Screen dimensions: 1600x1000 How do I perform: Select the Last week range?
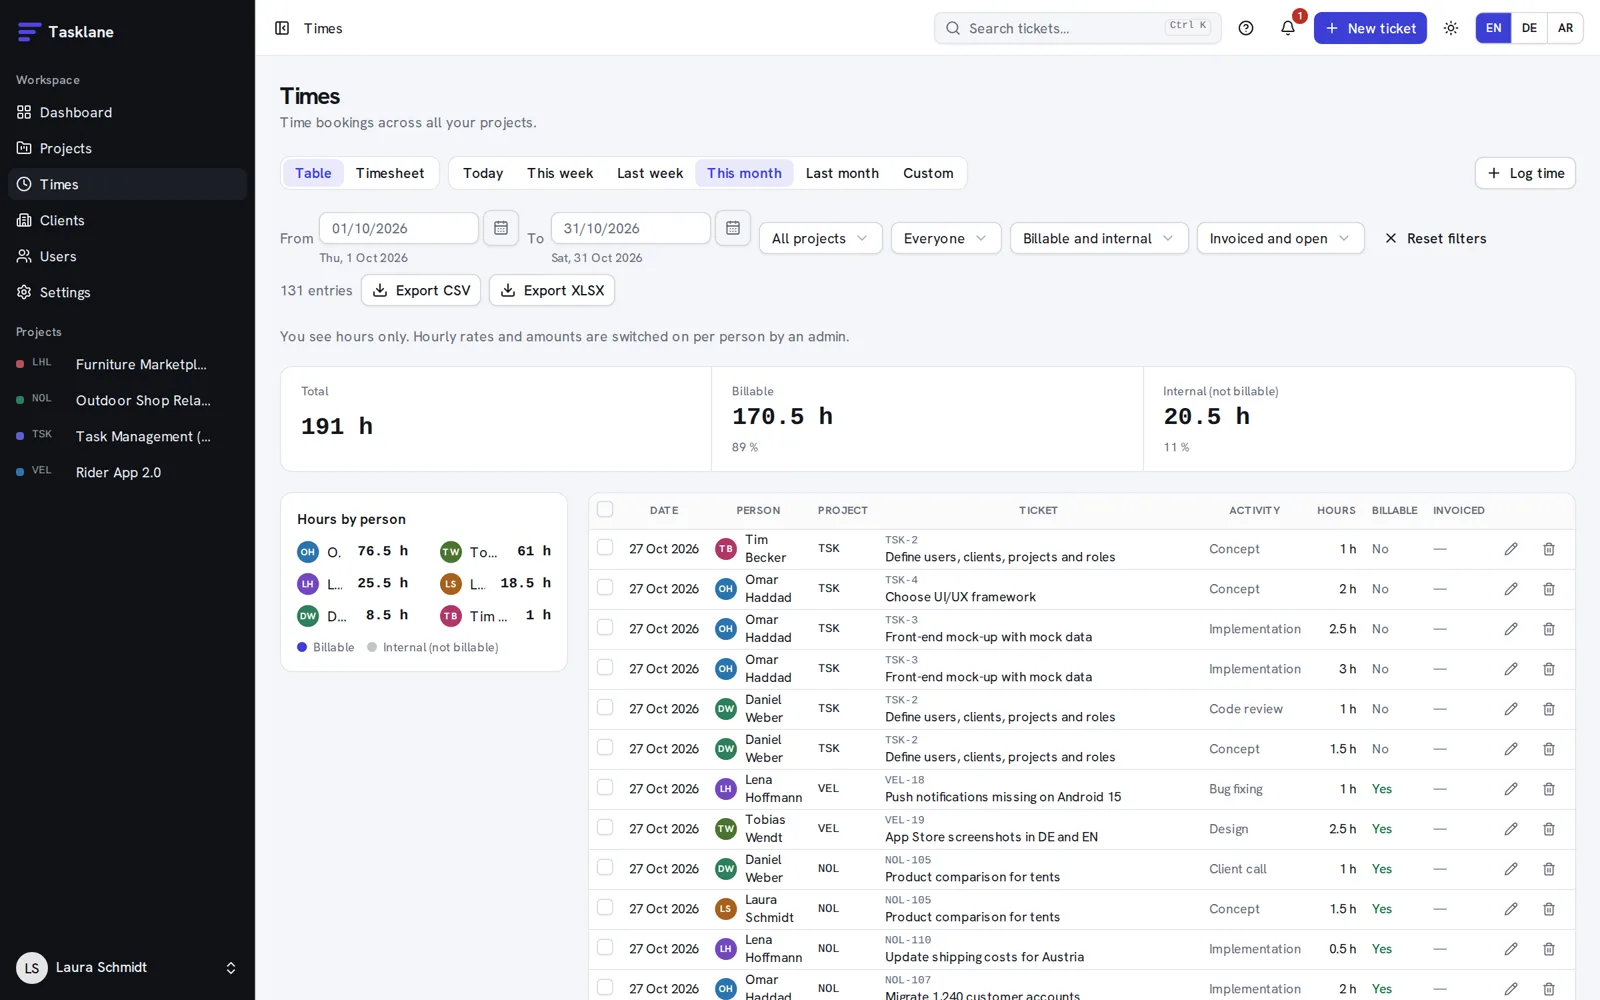650,173
